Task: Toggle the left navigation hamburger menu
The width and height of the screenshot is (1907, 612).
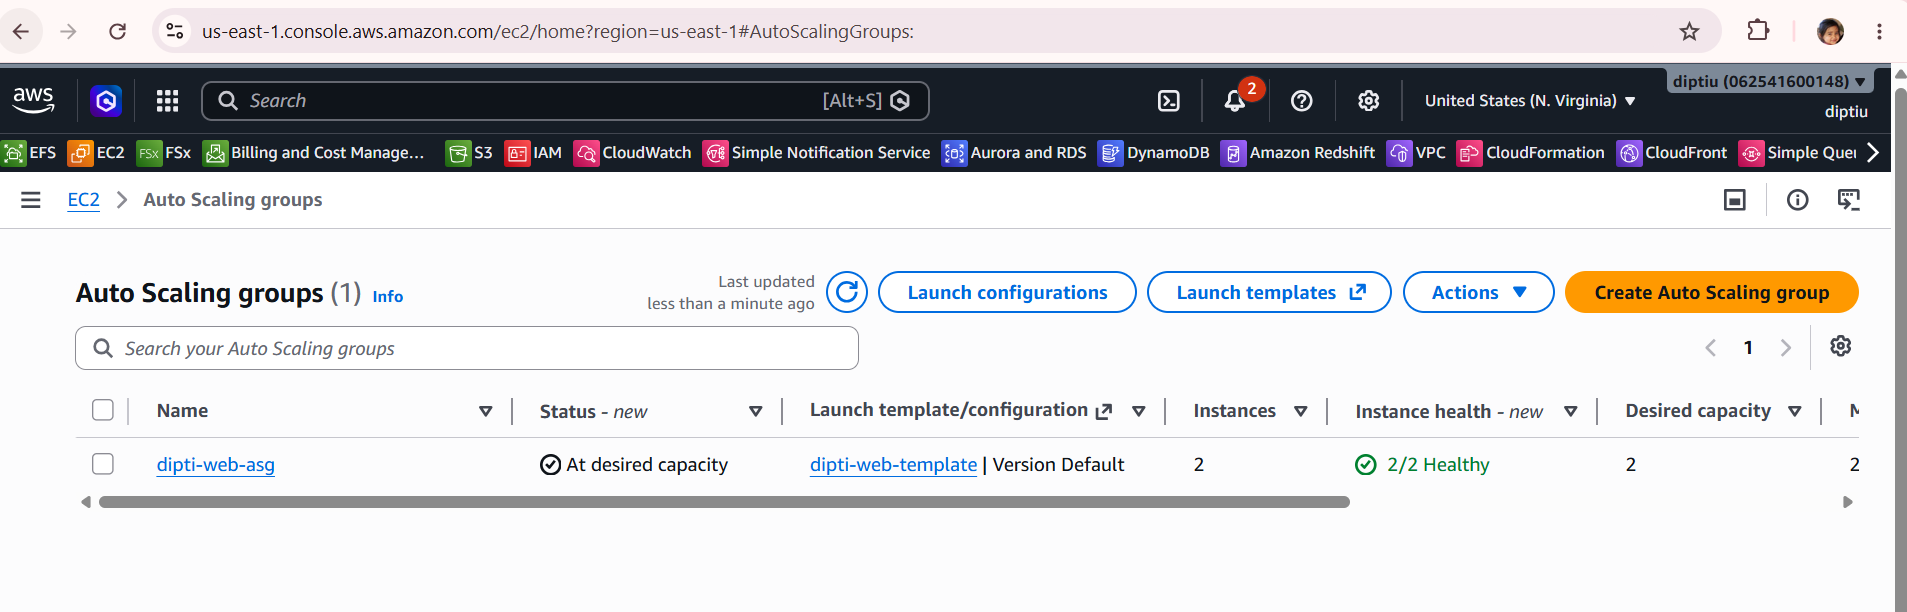Action: point(31,200)
